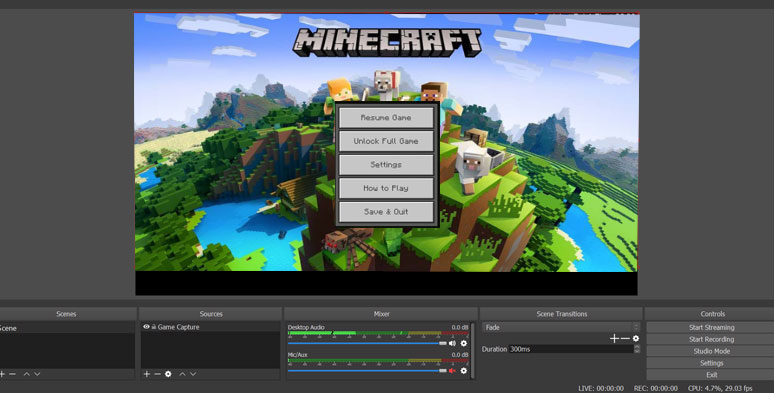Click the Start Recording button
The height and width of the screenshot is (393, 774).
click(711, 339)
